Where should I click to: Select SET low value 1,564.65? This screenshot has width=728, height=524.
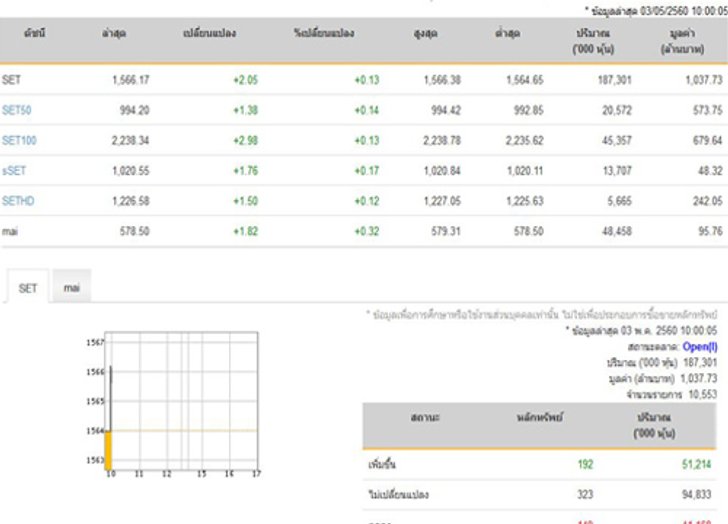525,80
